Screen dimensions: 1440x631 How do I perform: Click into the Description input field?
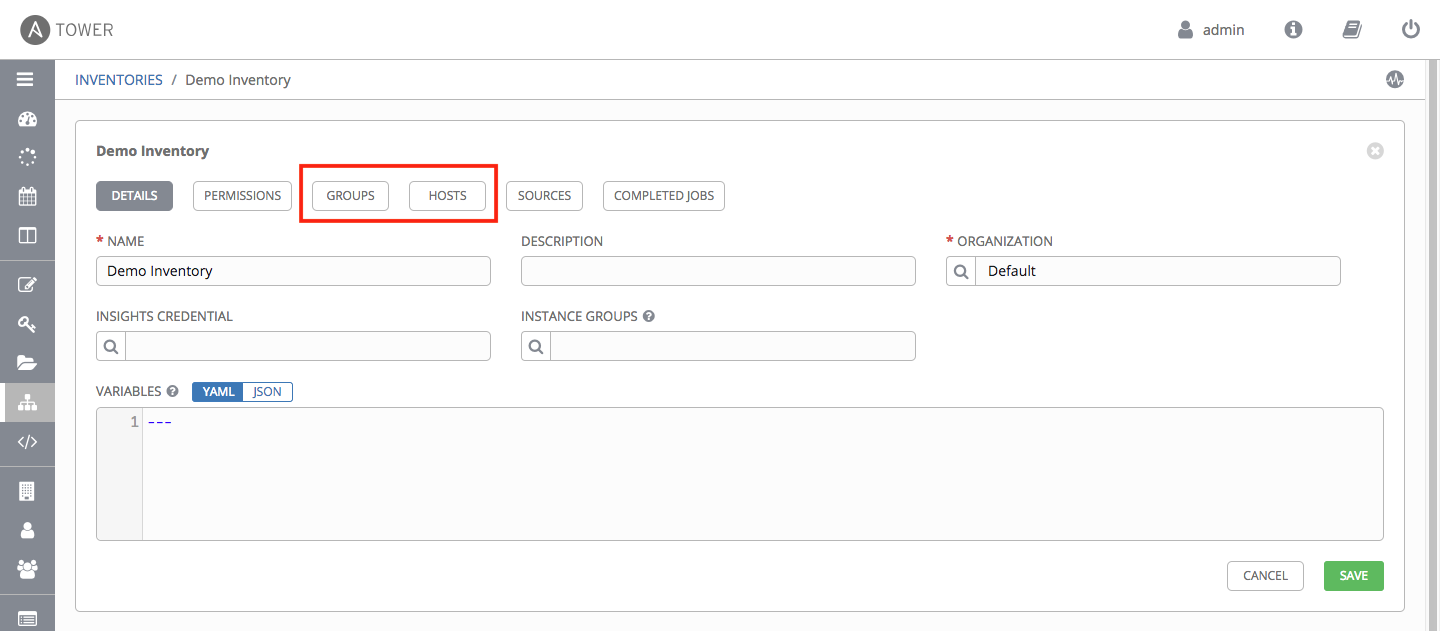pyautogui.click(x=718, y=271)
